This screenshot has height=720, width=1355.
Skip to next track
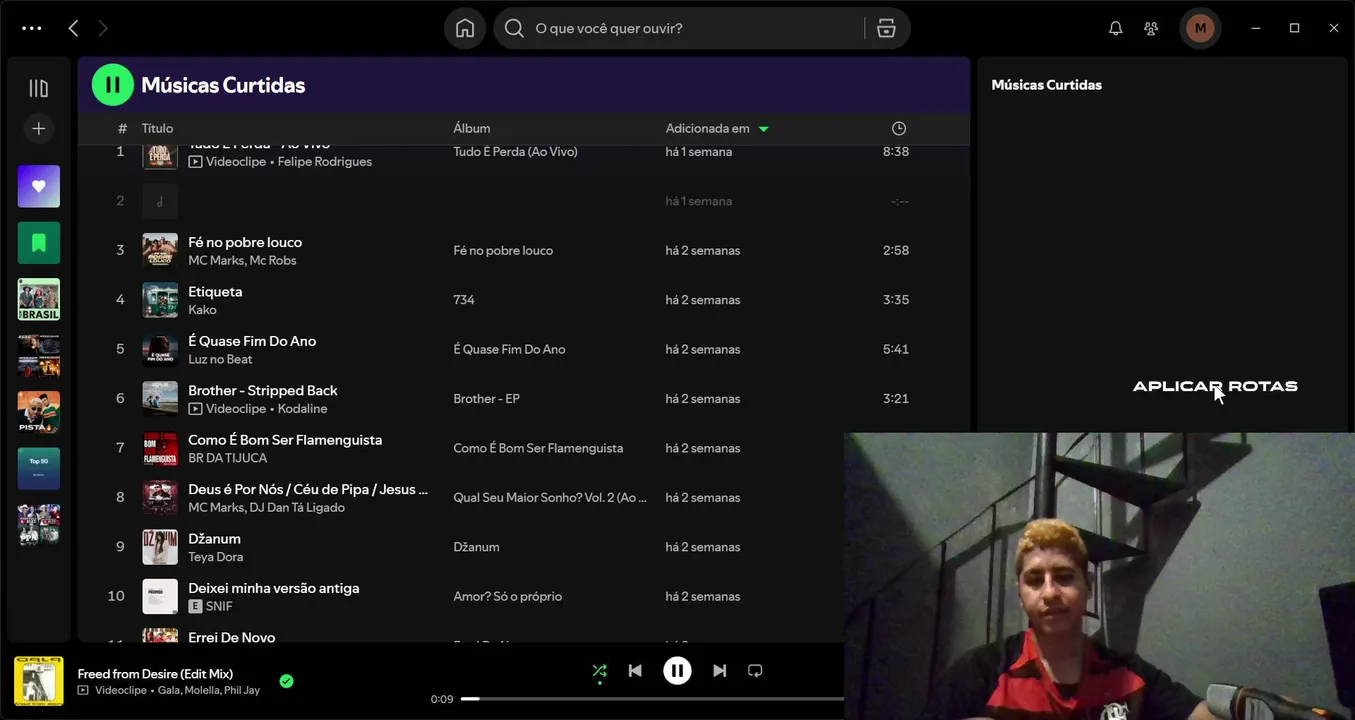click(719, 671)
